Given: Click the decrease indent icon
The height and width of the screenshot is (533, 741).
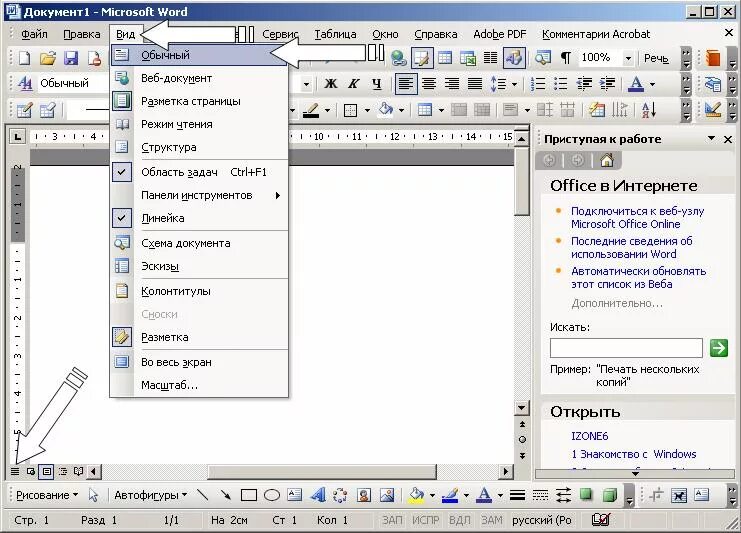Looking at the screenshot, I should pyautogui.click(x=584, y=84).
